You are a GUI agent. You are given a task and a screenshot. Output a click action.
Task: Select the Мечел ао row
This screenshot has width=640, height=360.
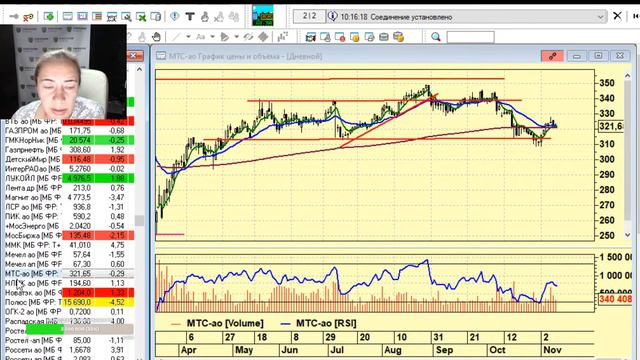(x=69, y=254)
